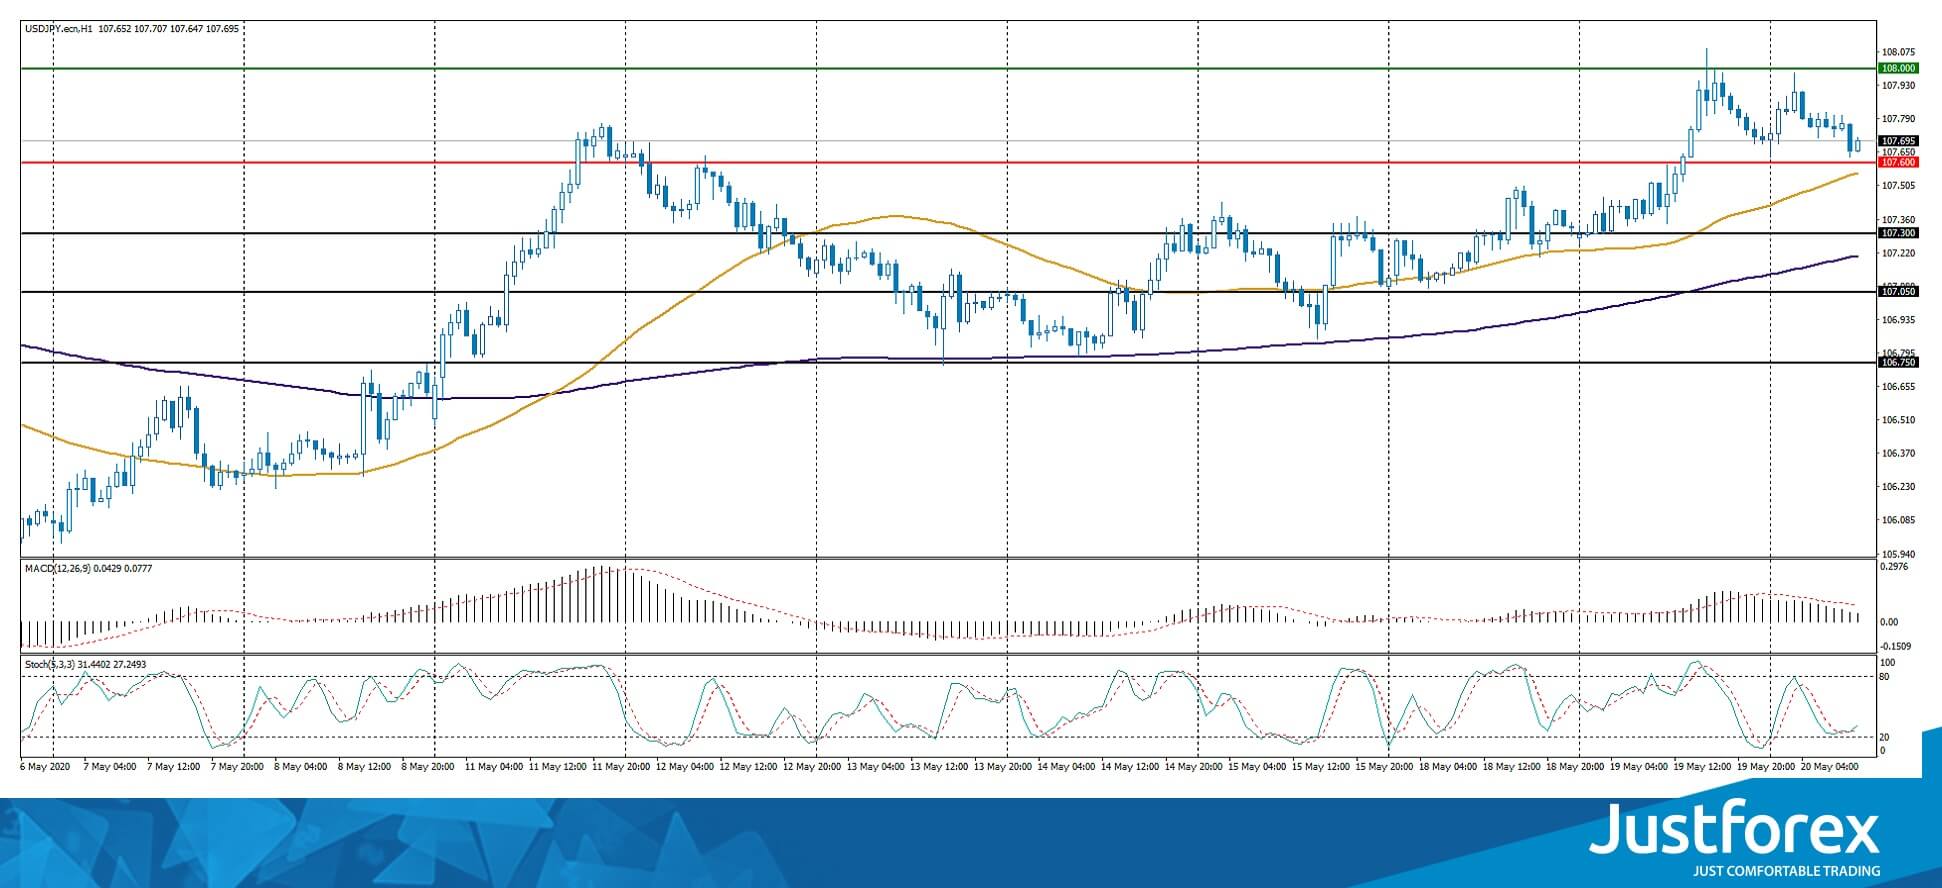Click the 106.230 price axis value
This screenshot has height=888, width=1942.
[1898, 487]
